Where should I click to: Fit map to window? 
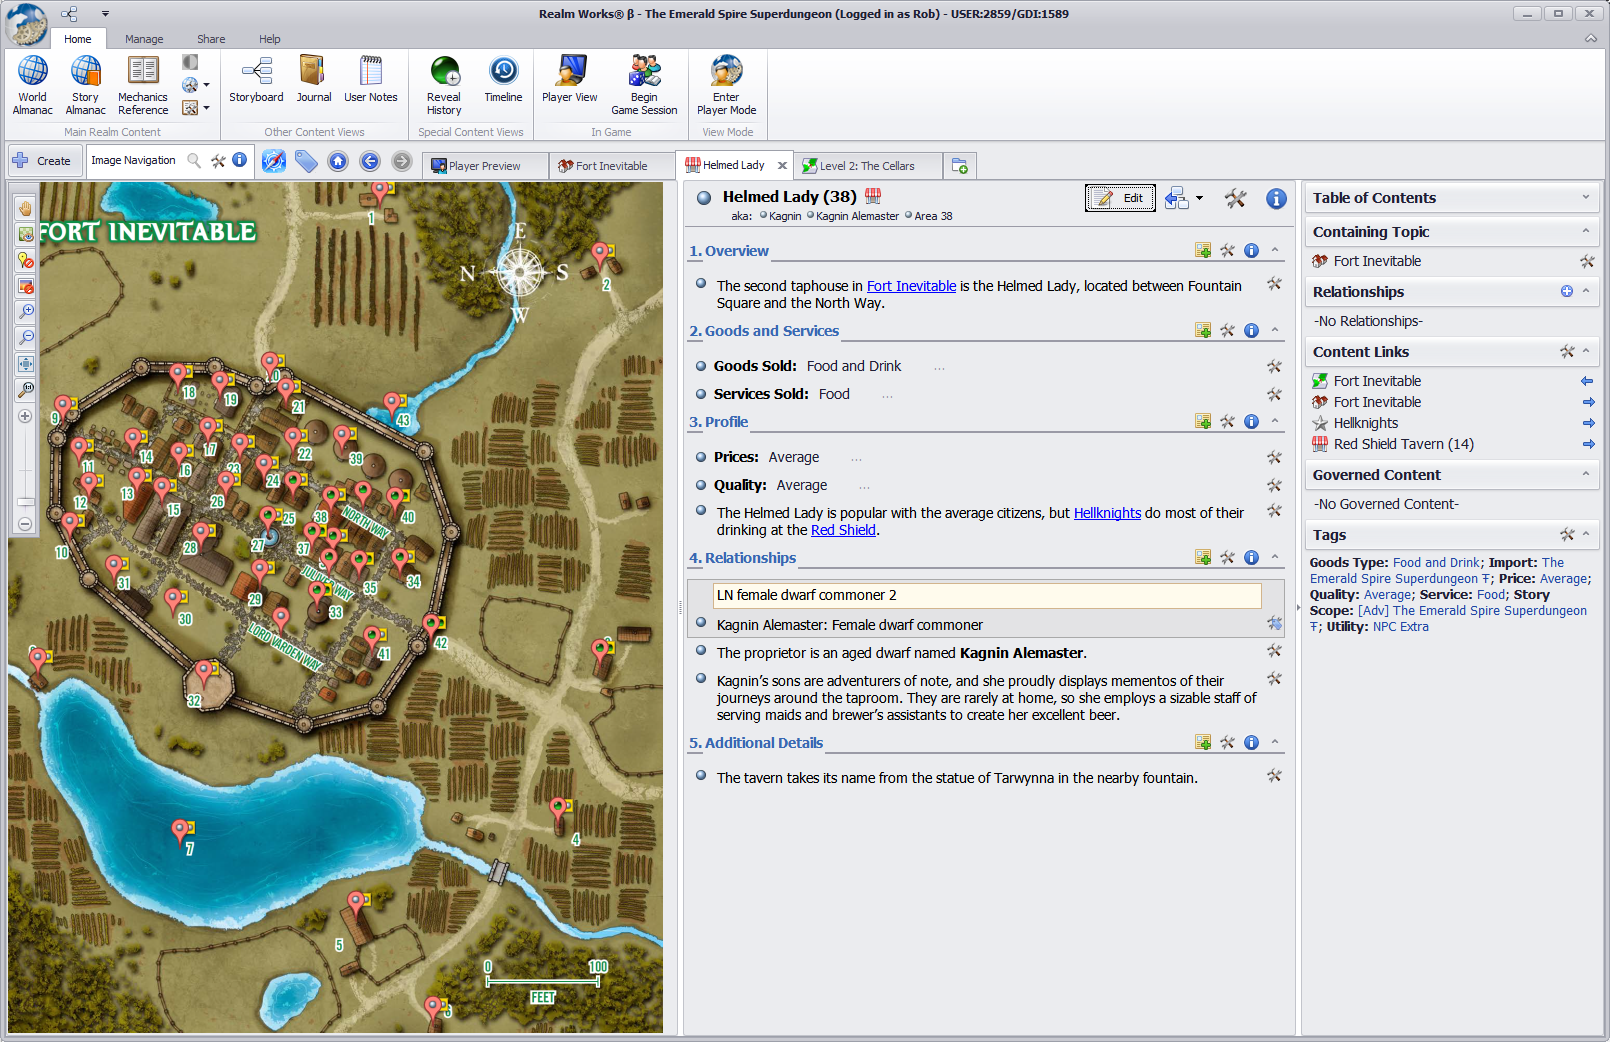point(25,364)
